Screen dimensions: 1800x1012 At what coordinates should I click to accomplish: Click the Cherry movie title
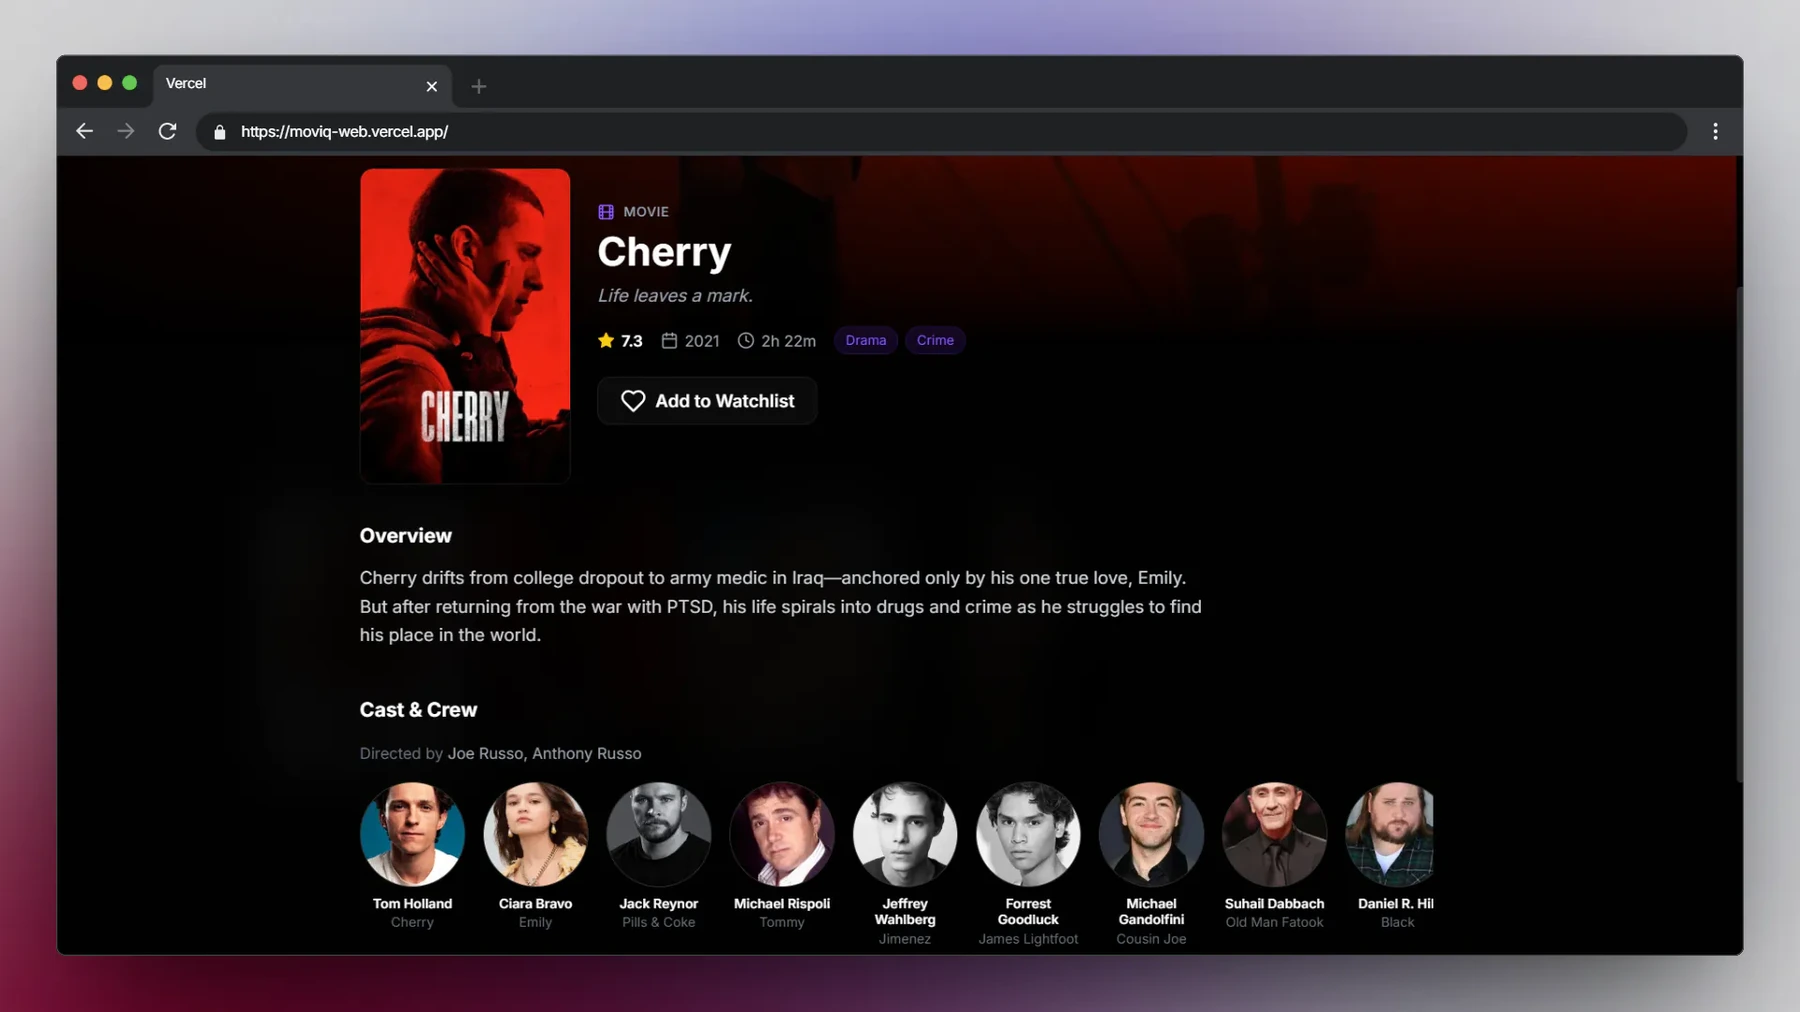(664, 252)
